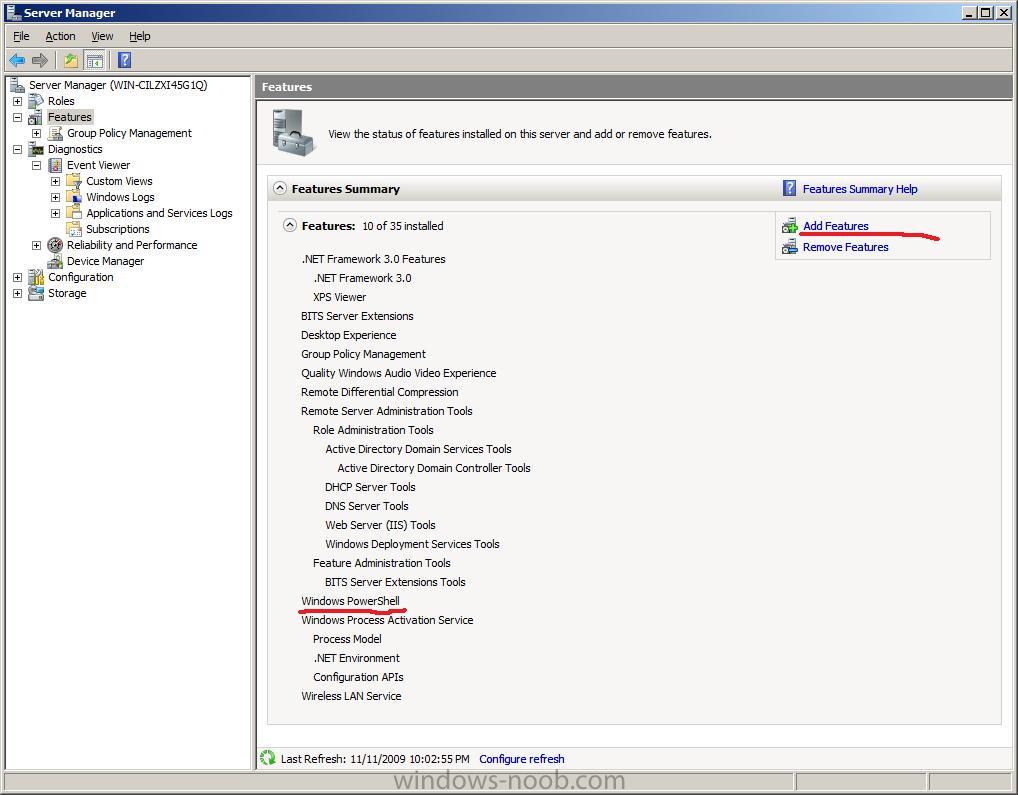Click the Forward arrow toolbar icon
Image resolution: width=1018 pixels, height=795 pixels.
tap(40, 60)
